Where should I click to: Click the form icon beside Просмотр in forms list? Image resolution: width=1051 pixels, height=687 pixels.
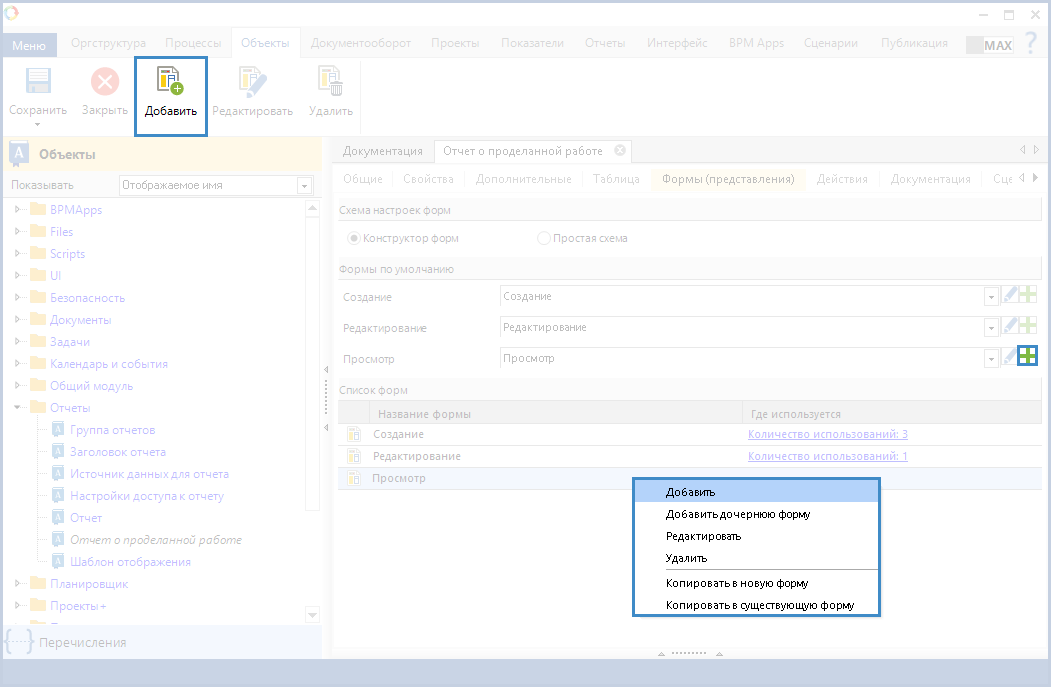(x=354, y=479)
